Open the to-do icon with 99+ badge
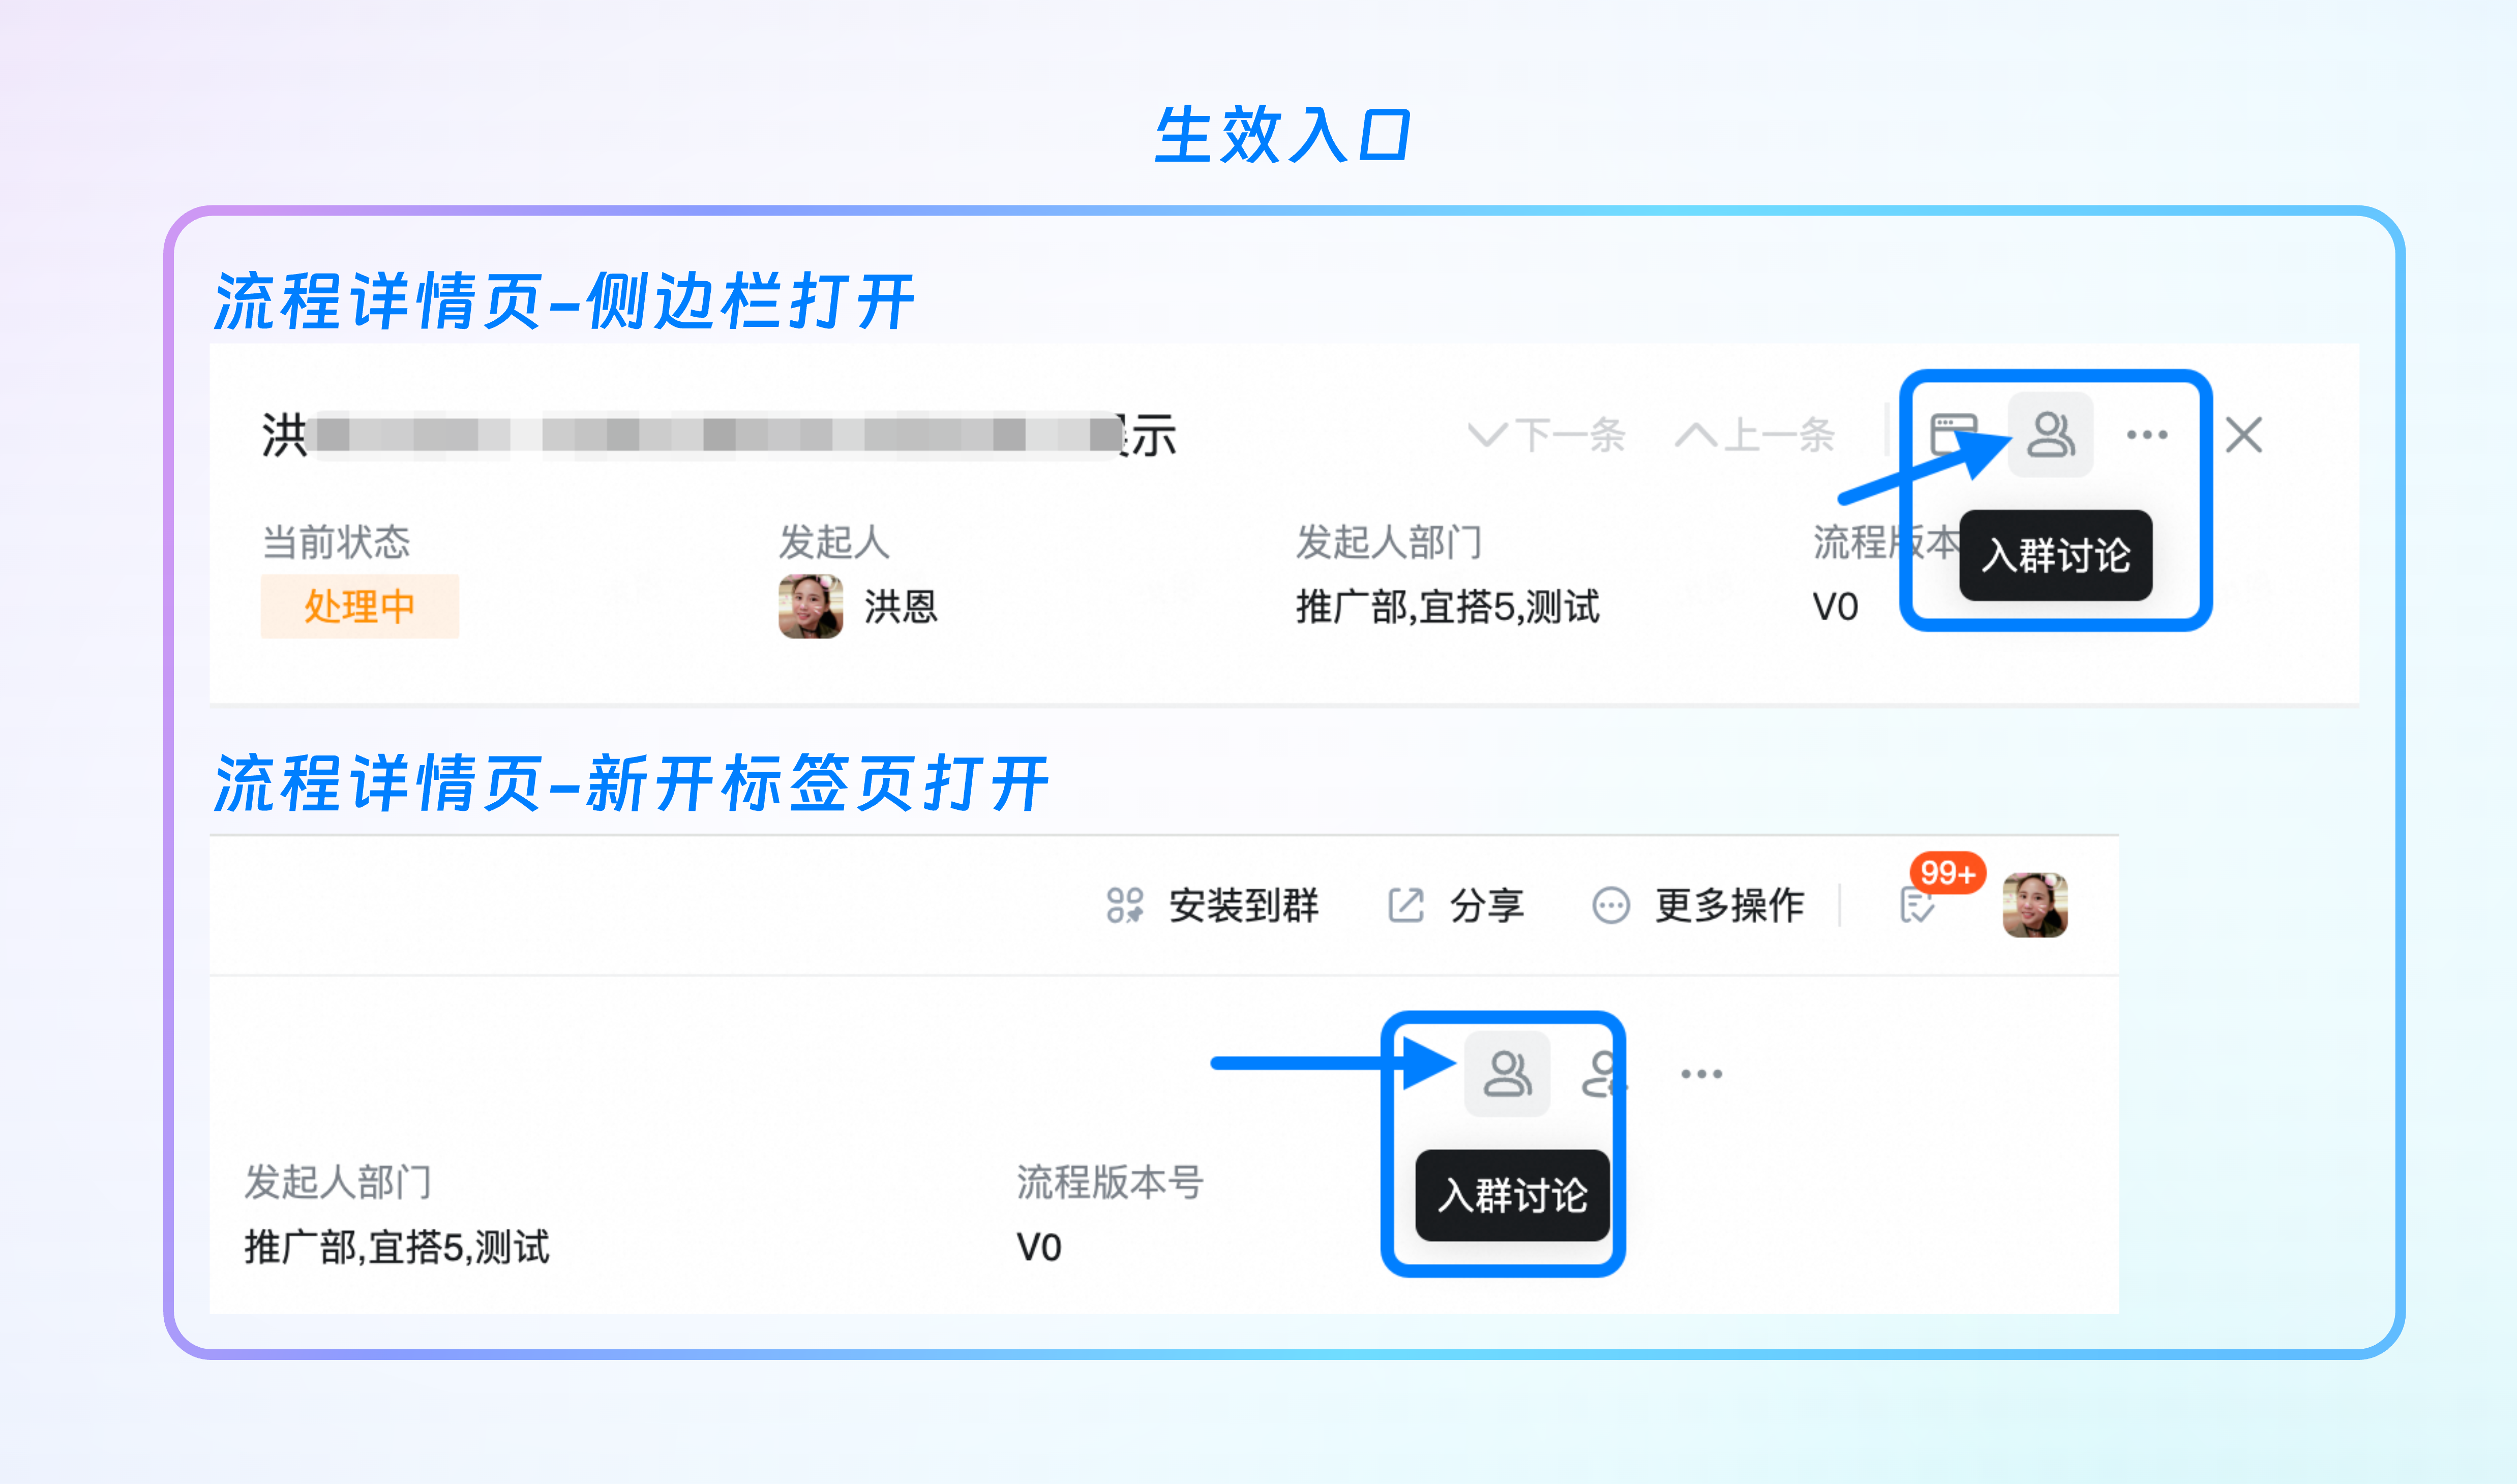 click(1917, 905)
